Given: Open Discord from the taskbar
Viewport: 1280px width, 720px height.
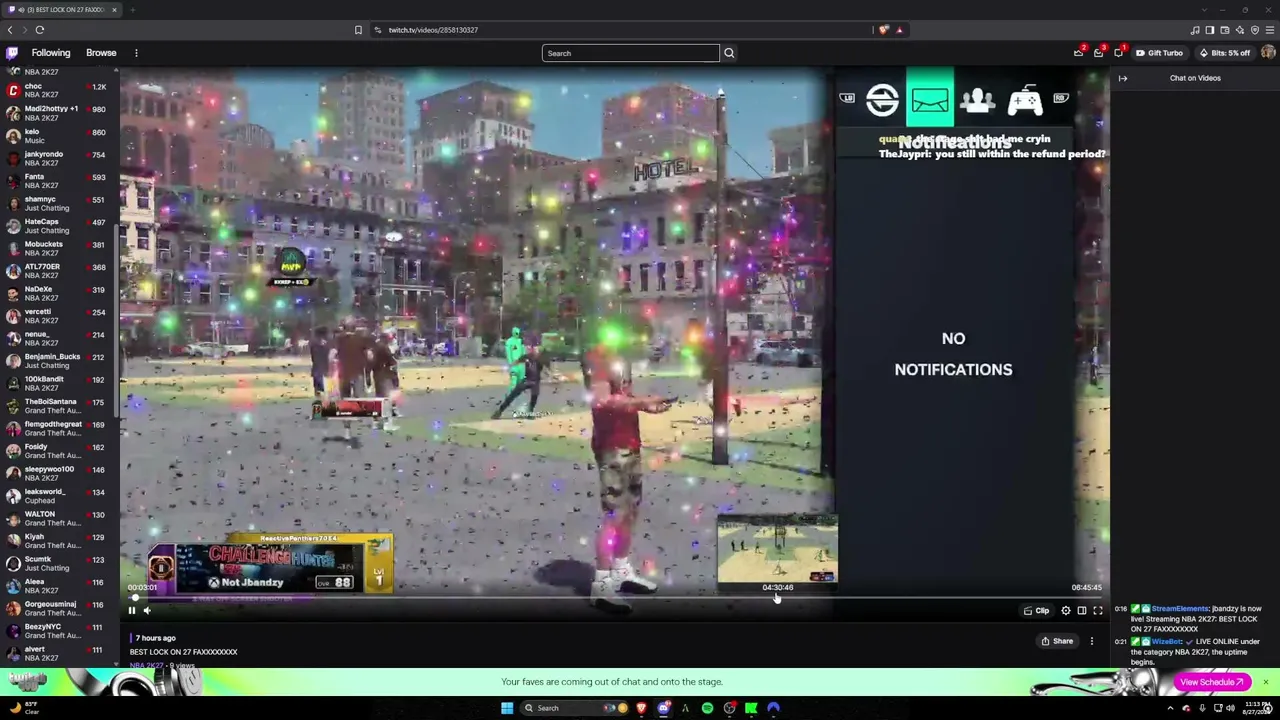Looking at the screenshot, I should point(663,708).
